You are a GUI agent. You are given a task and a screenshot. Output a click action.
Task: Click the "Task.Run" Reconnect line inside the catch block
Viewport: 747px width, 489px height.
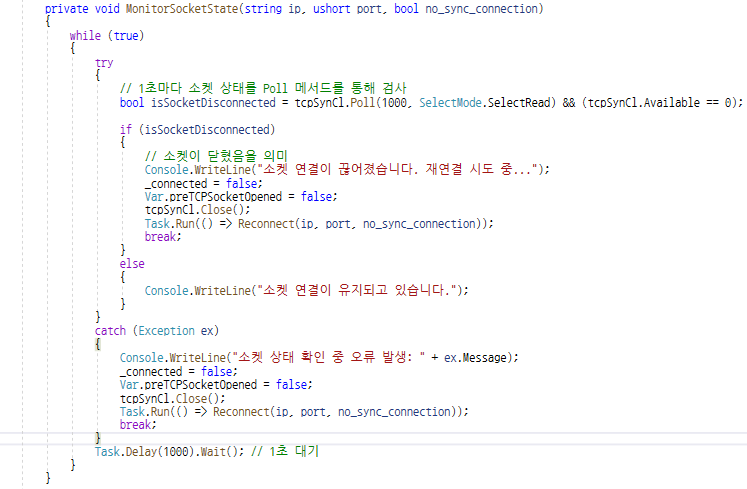pos(294,412)
